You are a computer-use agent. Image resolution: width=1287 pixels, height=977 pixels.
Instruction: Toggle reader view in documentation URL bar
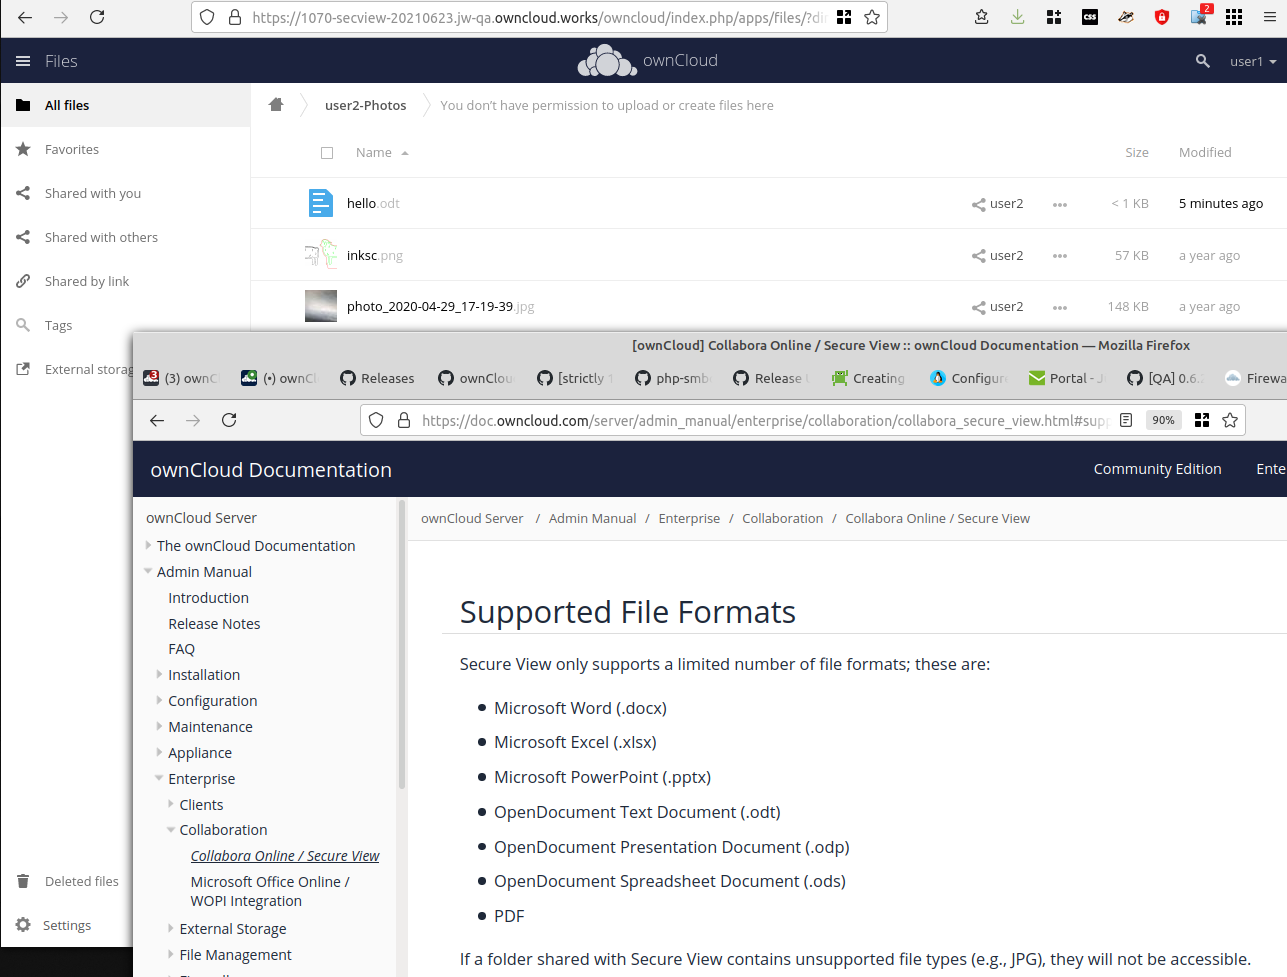pyautogui.click(x=1126, y=420)
